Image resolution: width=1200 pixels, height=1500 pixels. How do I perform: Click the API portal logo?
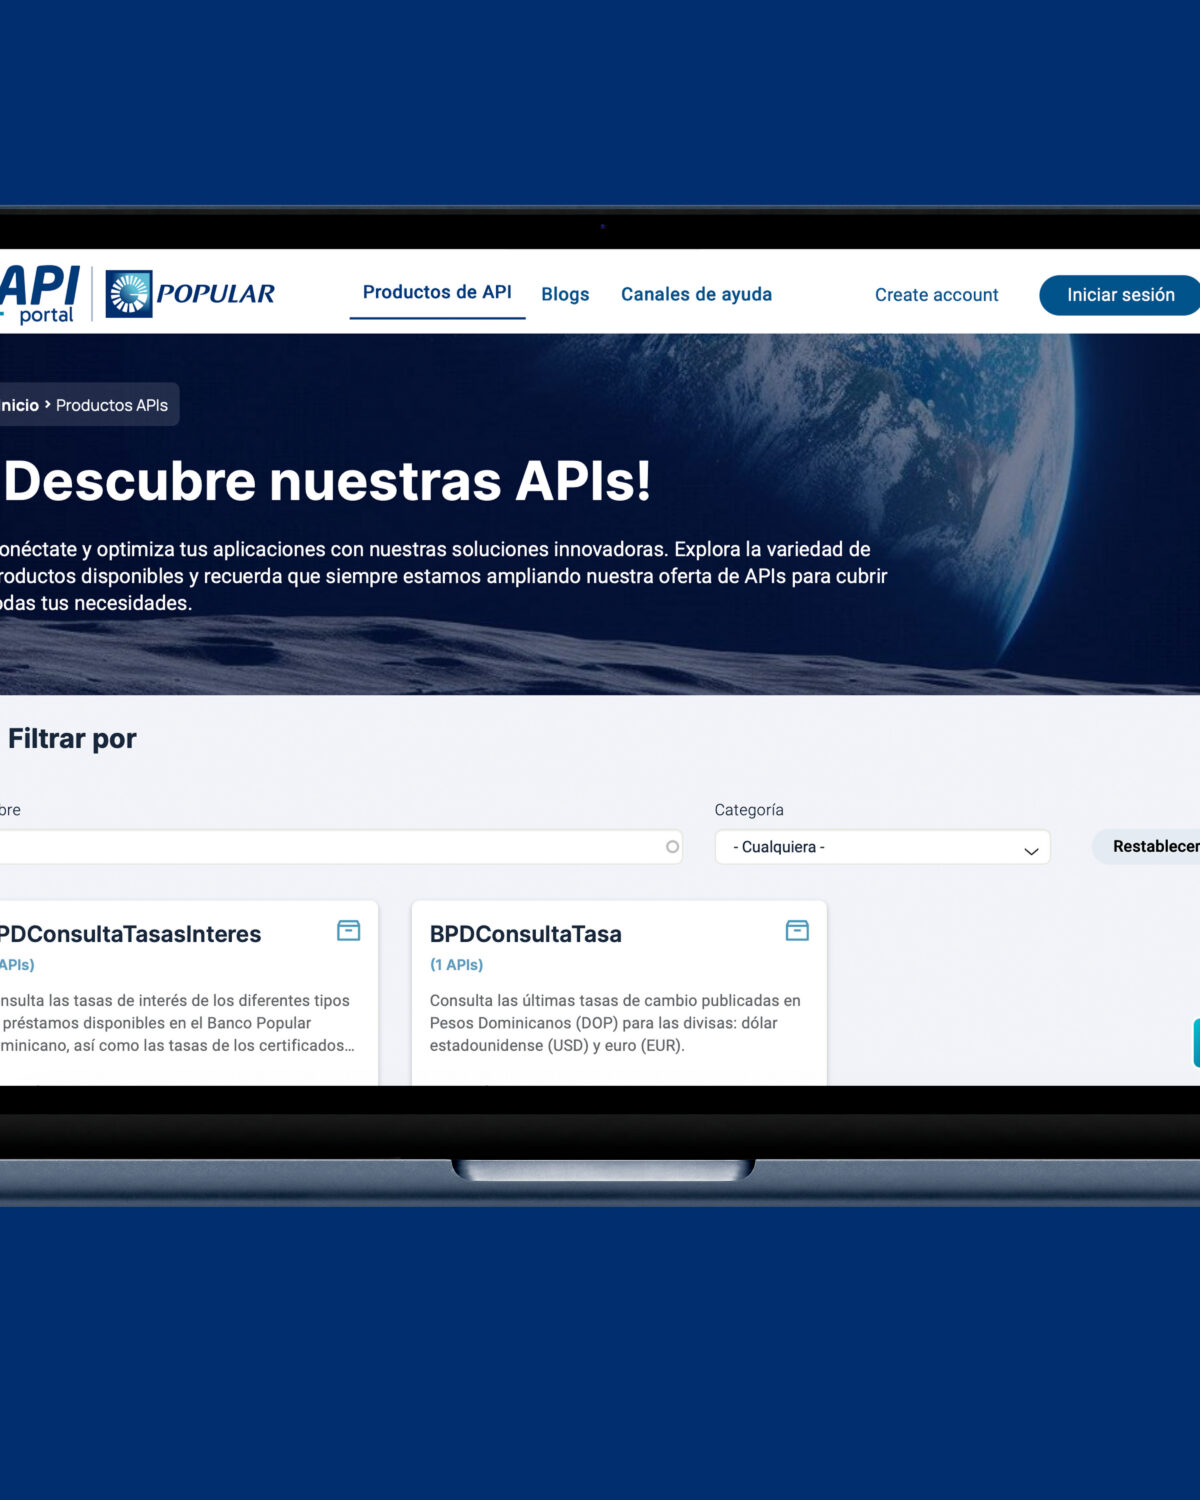[40, 294]
